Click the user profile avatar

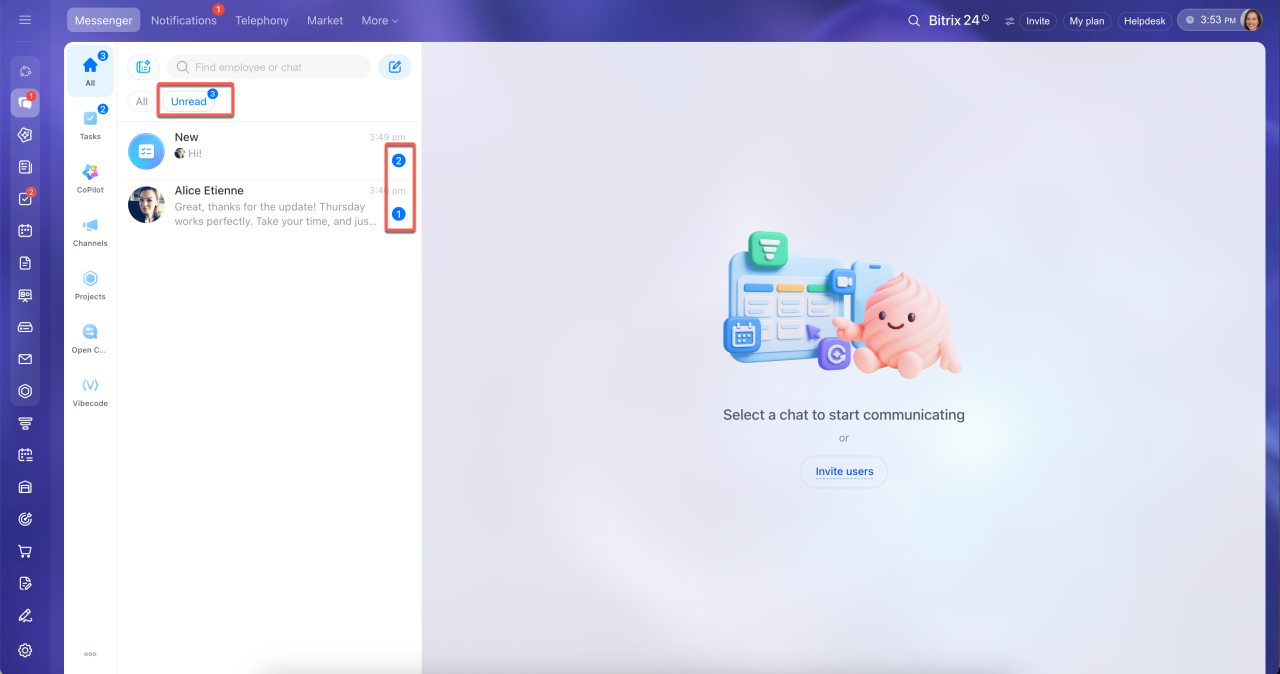click(x=1251, y=20)
